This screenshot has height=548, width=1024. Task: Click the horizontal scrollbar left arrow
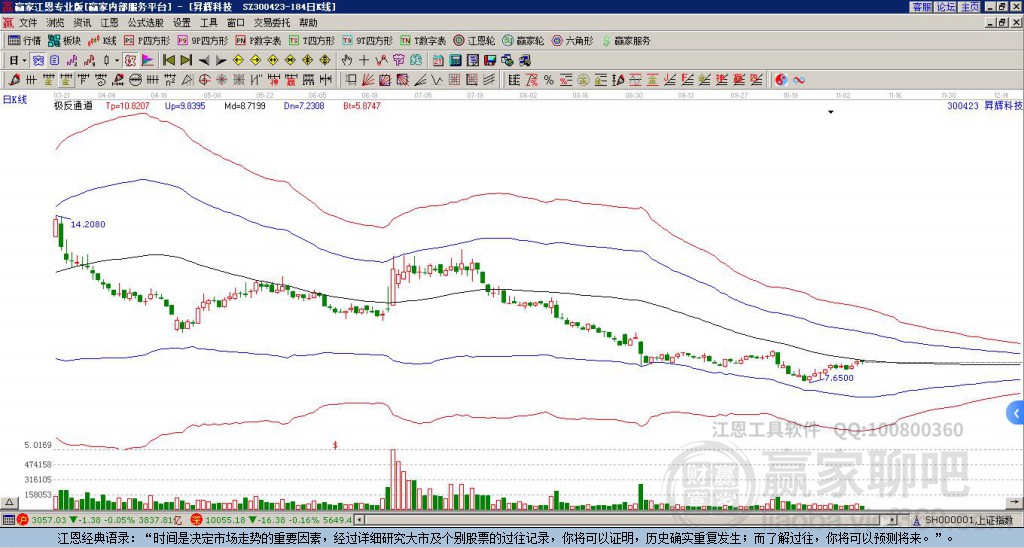pyautogui.click(x=360, y=520)
